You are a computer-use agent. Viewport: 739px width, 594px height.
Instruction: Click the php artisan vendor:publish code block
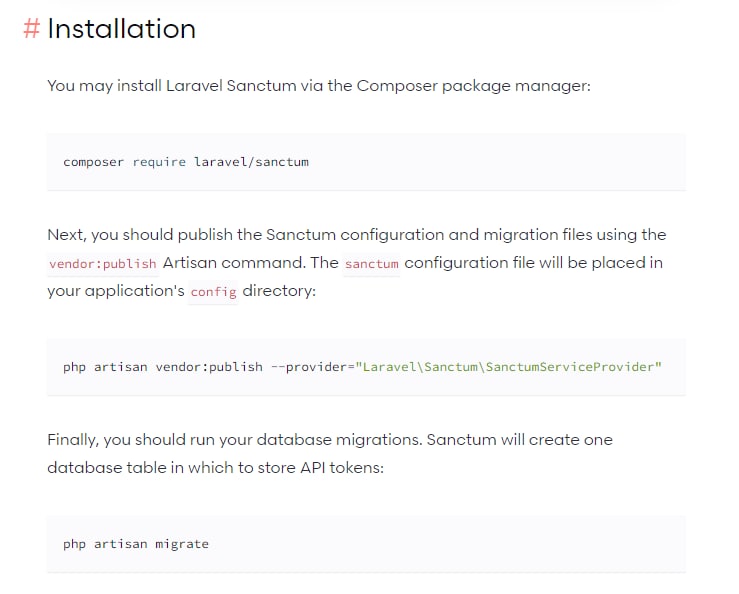pyautogui.click(x=366, y=367)
